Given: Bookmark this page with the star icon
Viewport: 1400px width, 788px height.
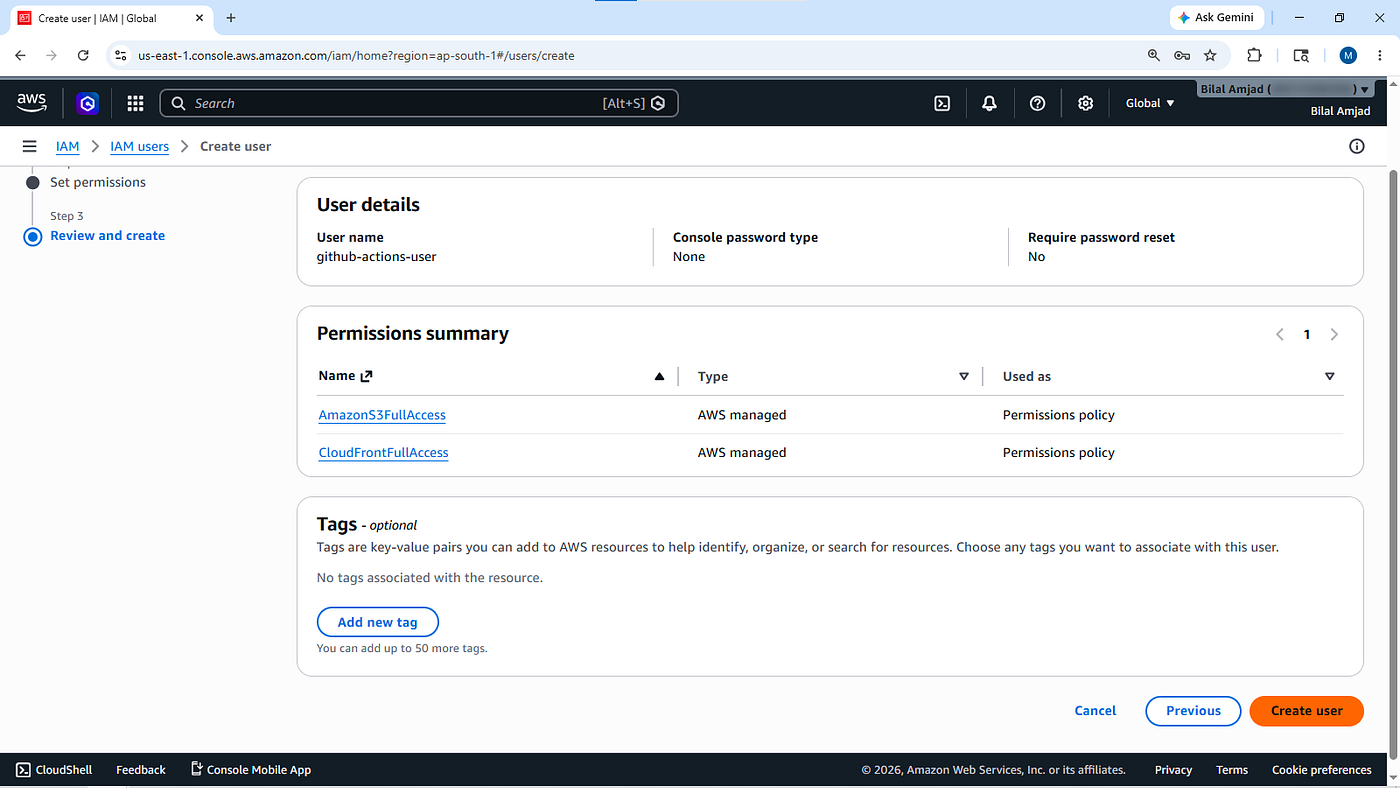Looking at the screenshot, I should (x=1210, y=56).
